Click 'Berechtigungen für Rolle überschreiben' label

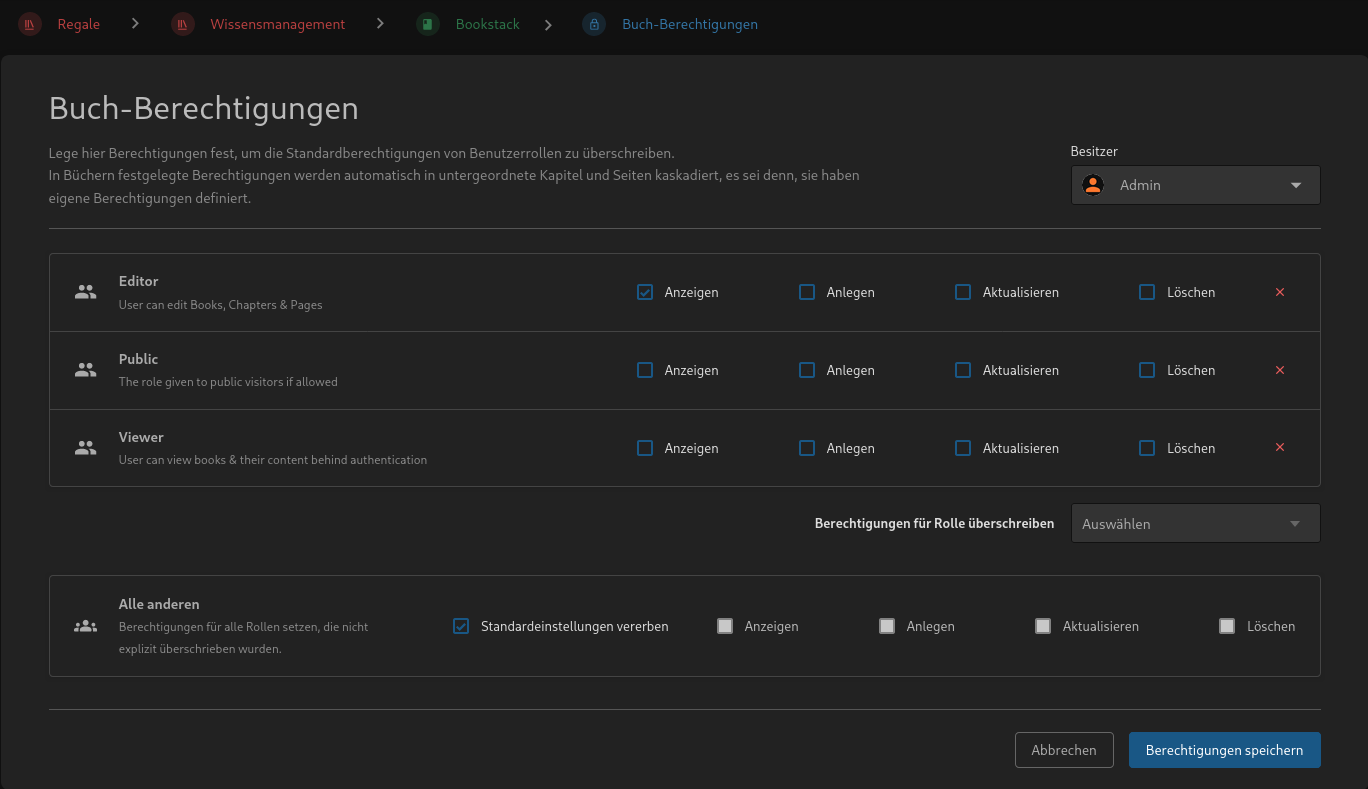(934, 523)
